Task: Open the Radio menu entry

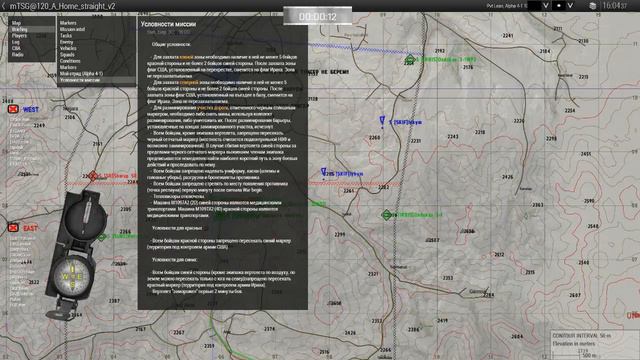Action: [18, 54]
